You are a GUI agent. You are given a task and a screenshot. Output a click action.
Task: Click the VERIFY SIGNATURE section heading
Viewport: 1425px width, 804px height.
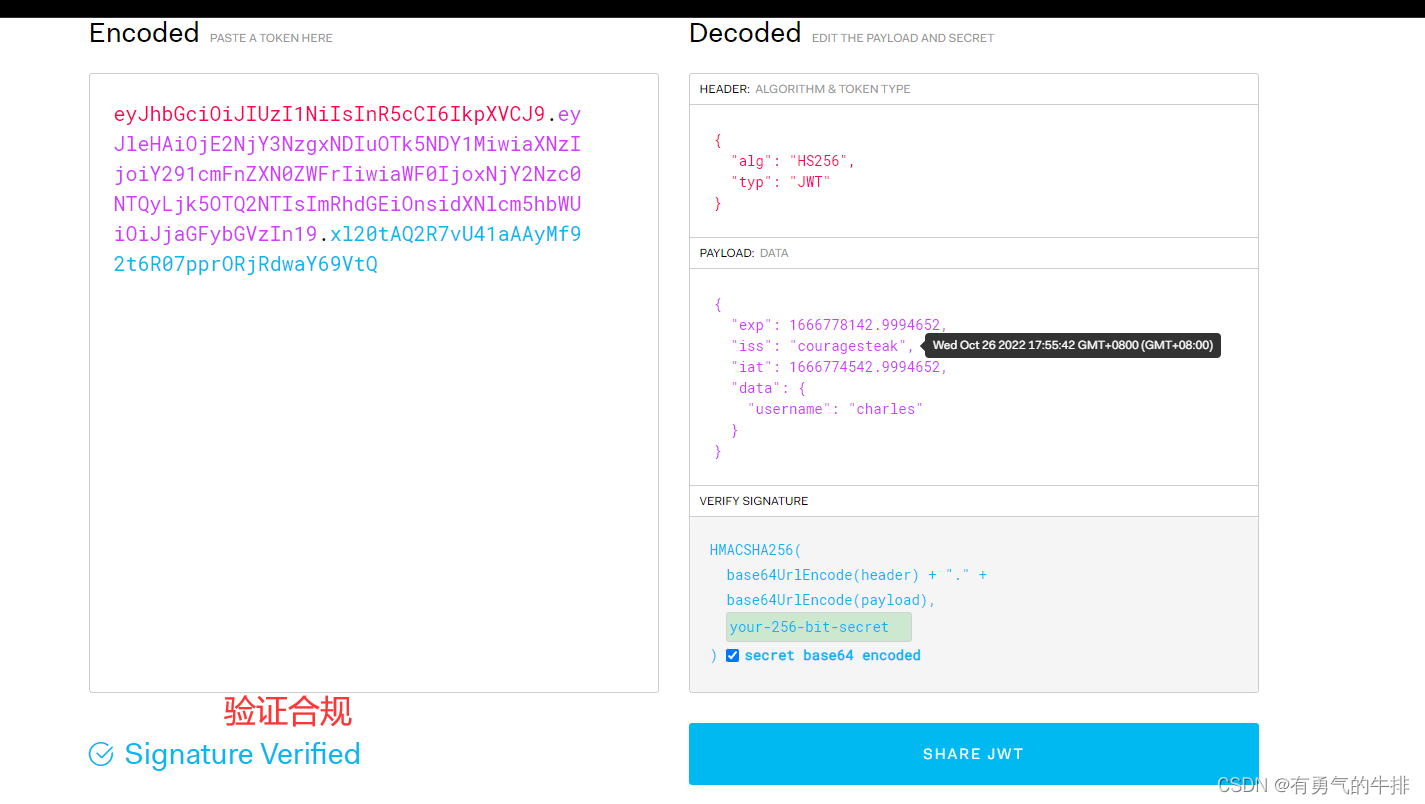(x=754, y=501)
